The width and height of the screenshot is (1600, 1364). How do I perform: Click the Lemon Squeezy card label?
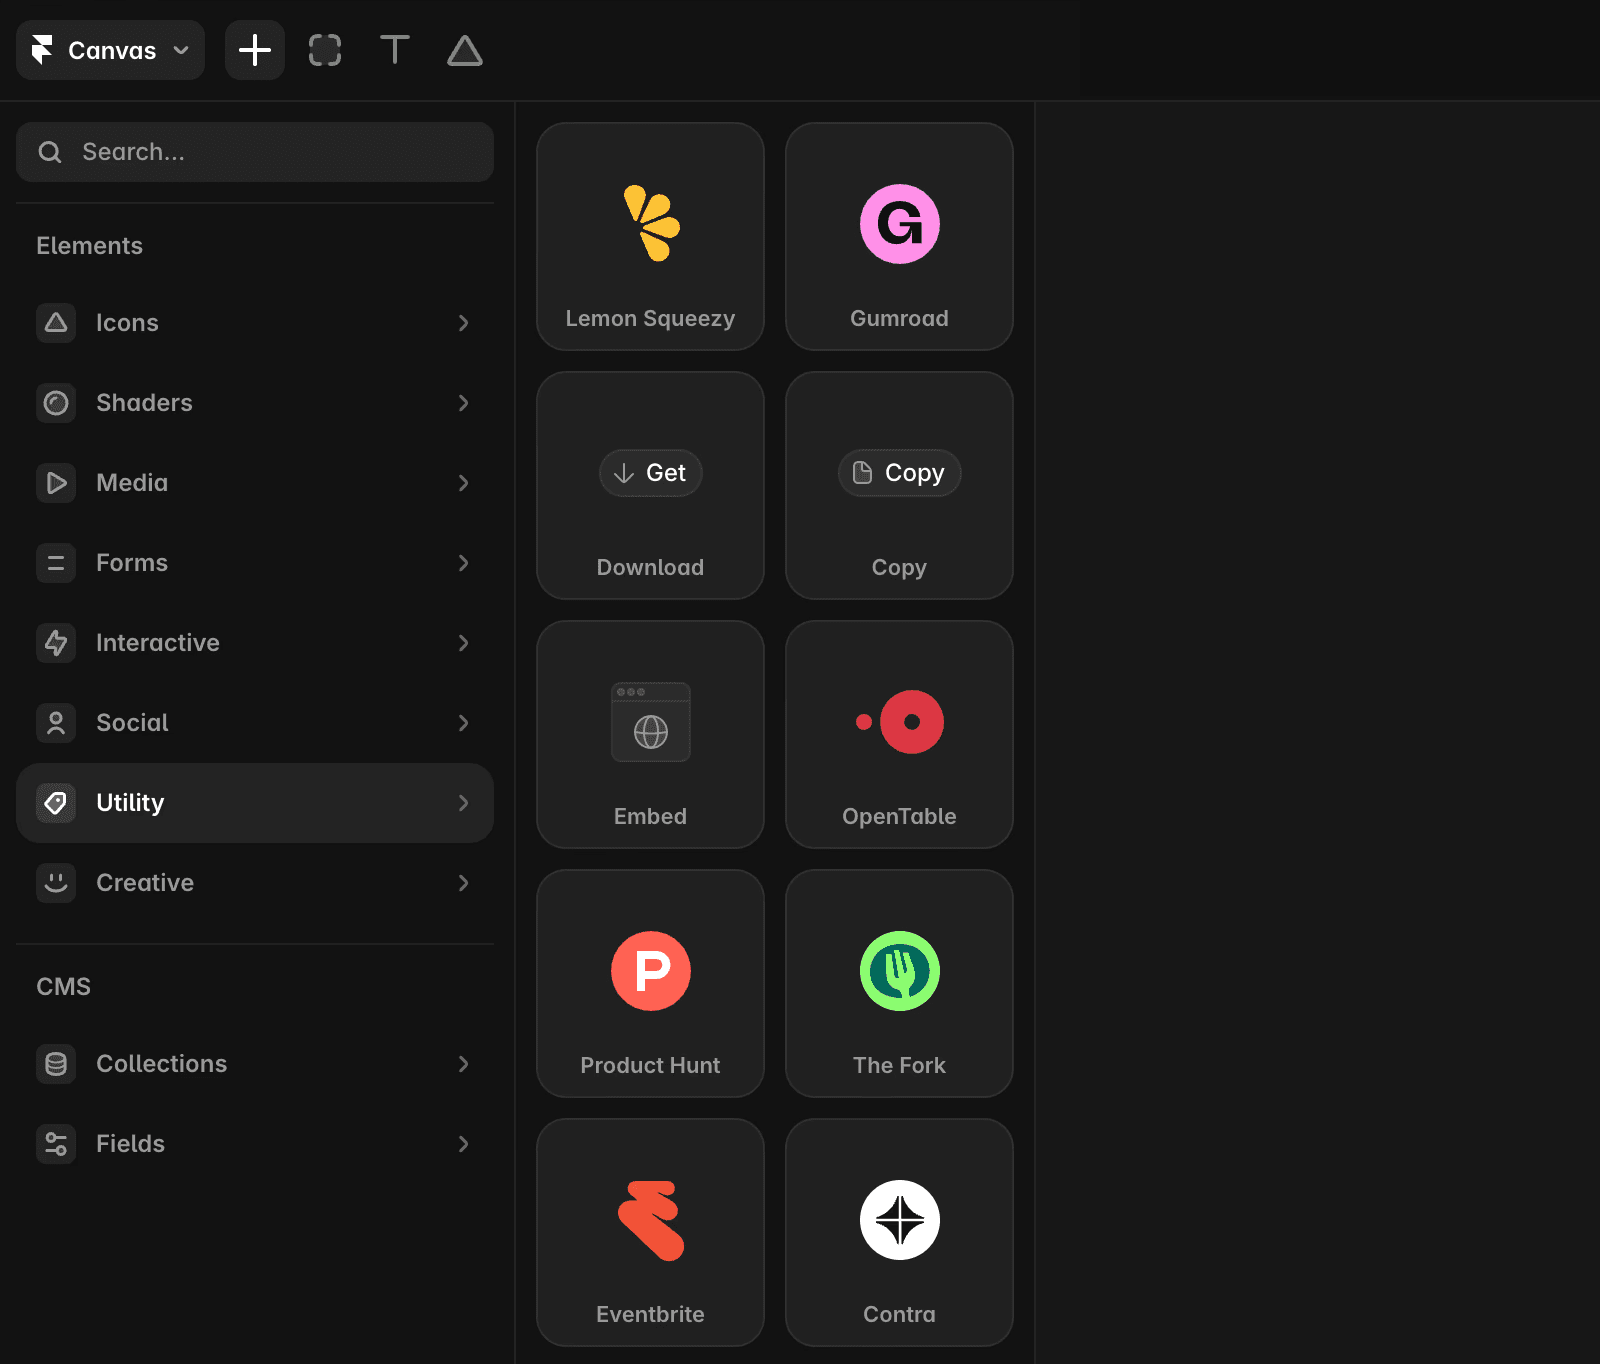pyautogui.click(x=650, y=319)
